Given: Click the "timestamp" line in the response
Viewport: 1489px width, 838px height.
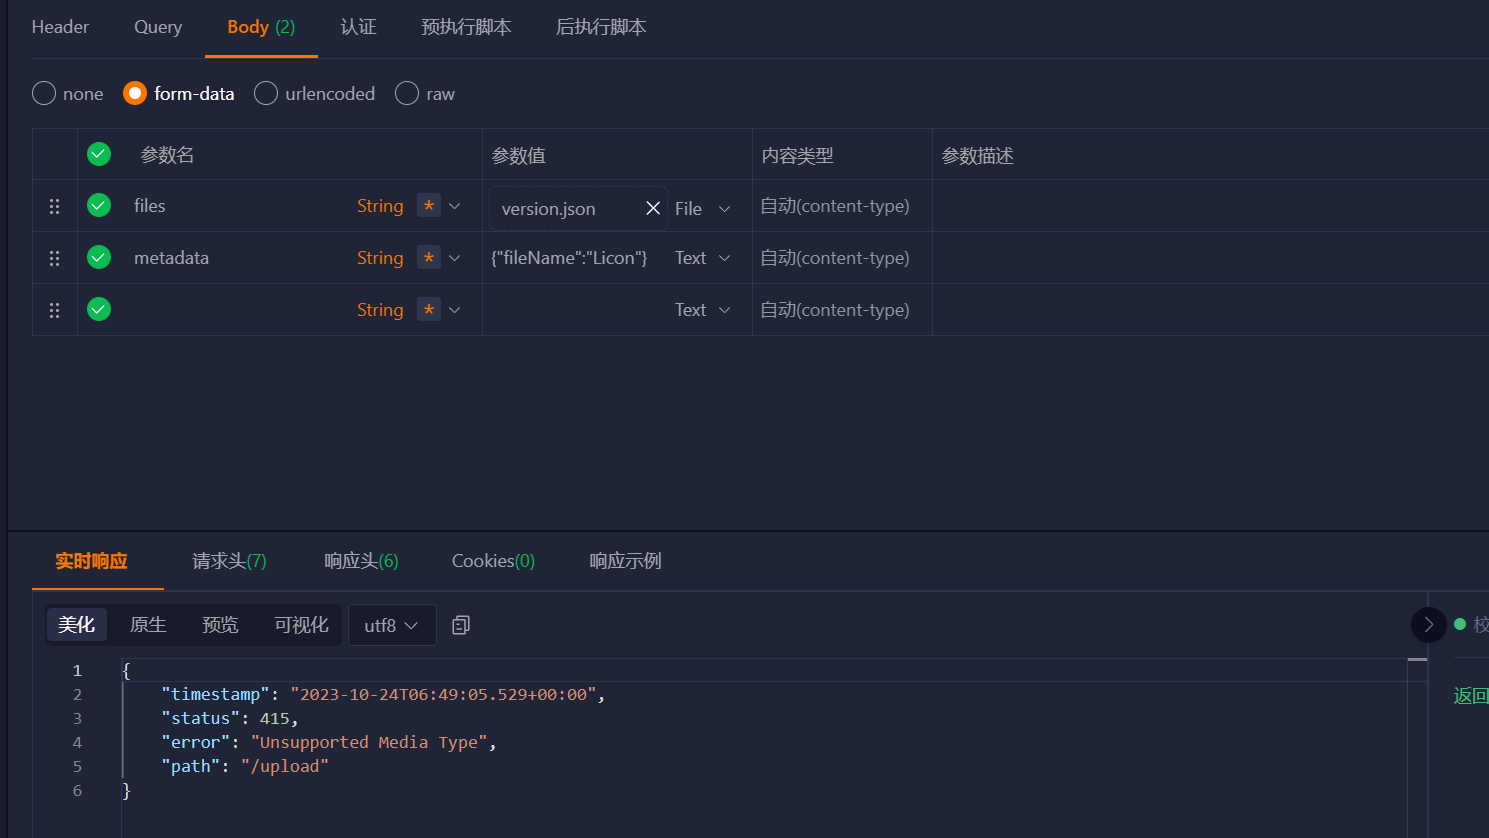Looking at the screenshot, I should pos(383,694).
